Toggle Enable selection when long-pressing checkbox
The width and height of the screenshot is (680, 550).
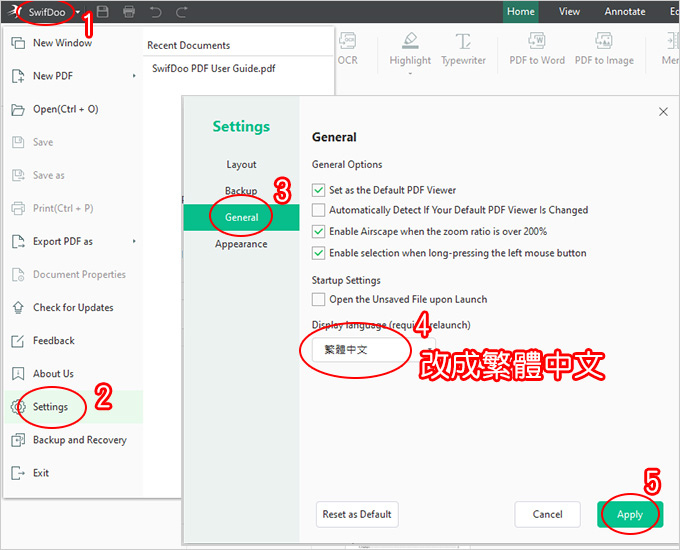tap(318, 253)
